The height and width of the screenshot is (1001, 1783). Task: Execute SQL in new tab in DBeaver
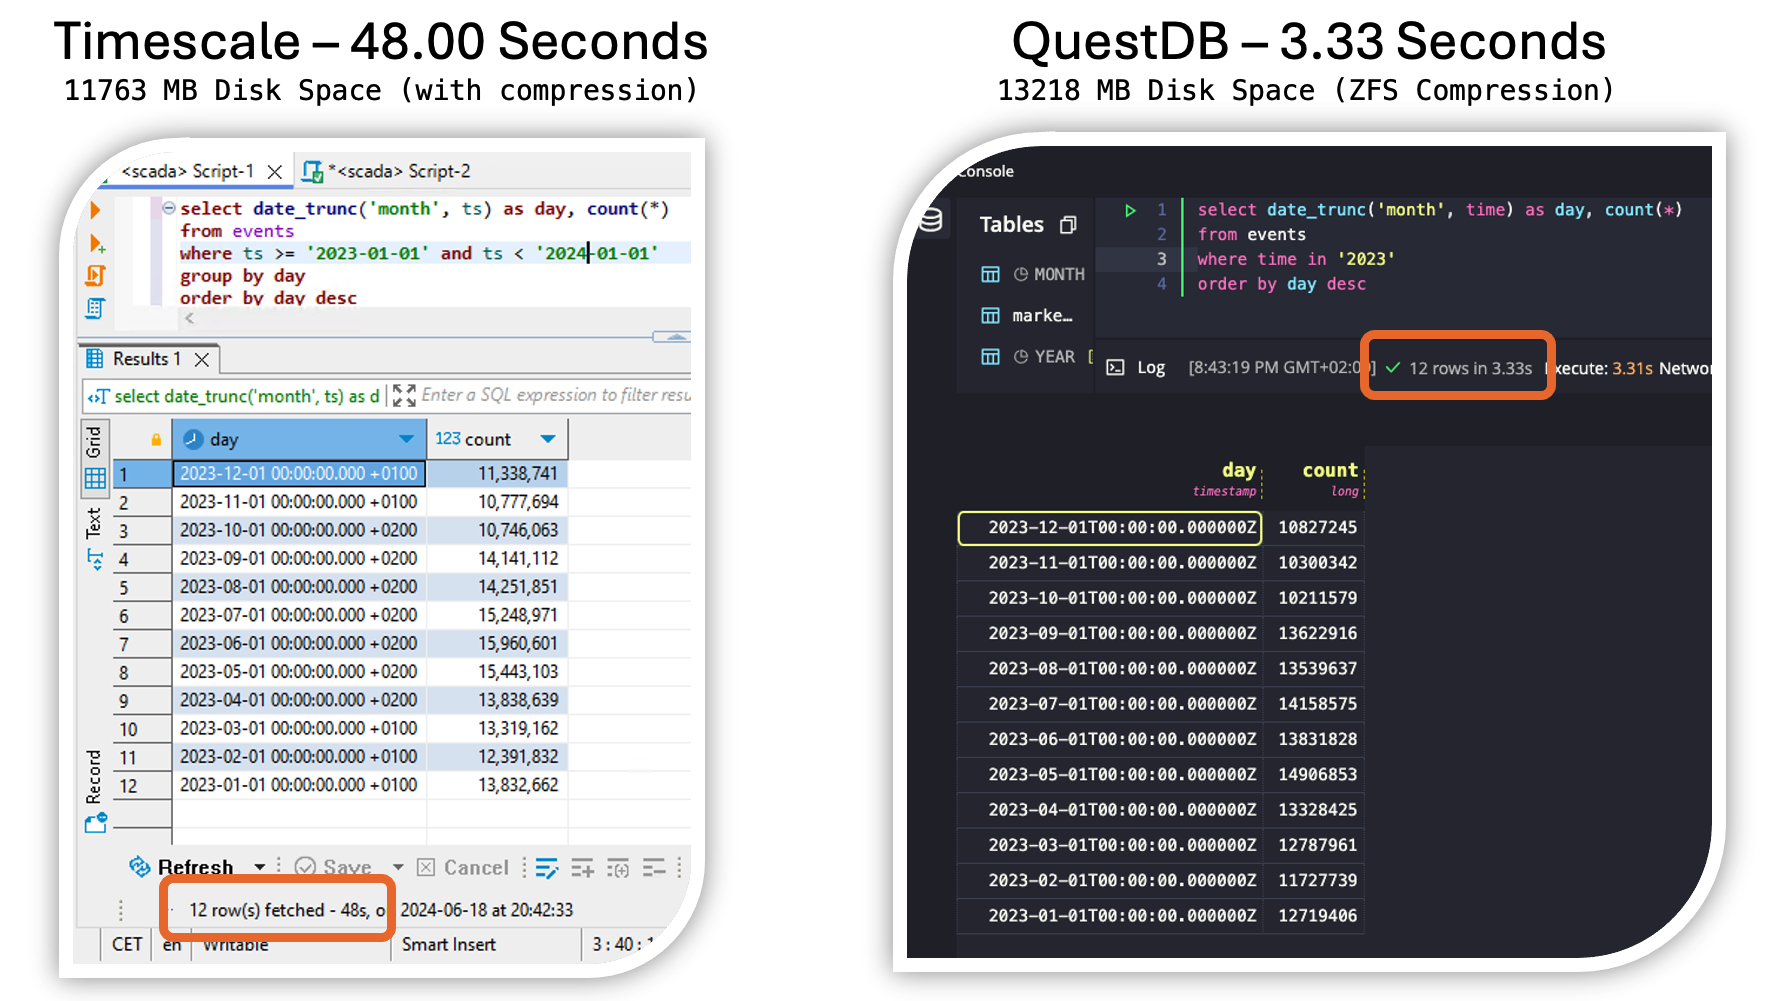(x=97, y=243)
